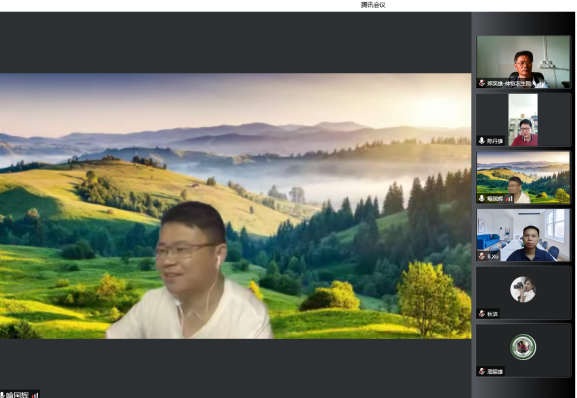Click red signal bars icon on landscape thumbnail
The width and height of the screenshot is (577, 398).
[509, 199]
